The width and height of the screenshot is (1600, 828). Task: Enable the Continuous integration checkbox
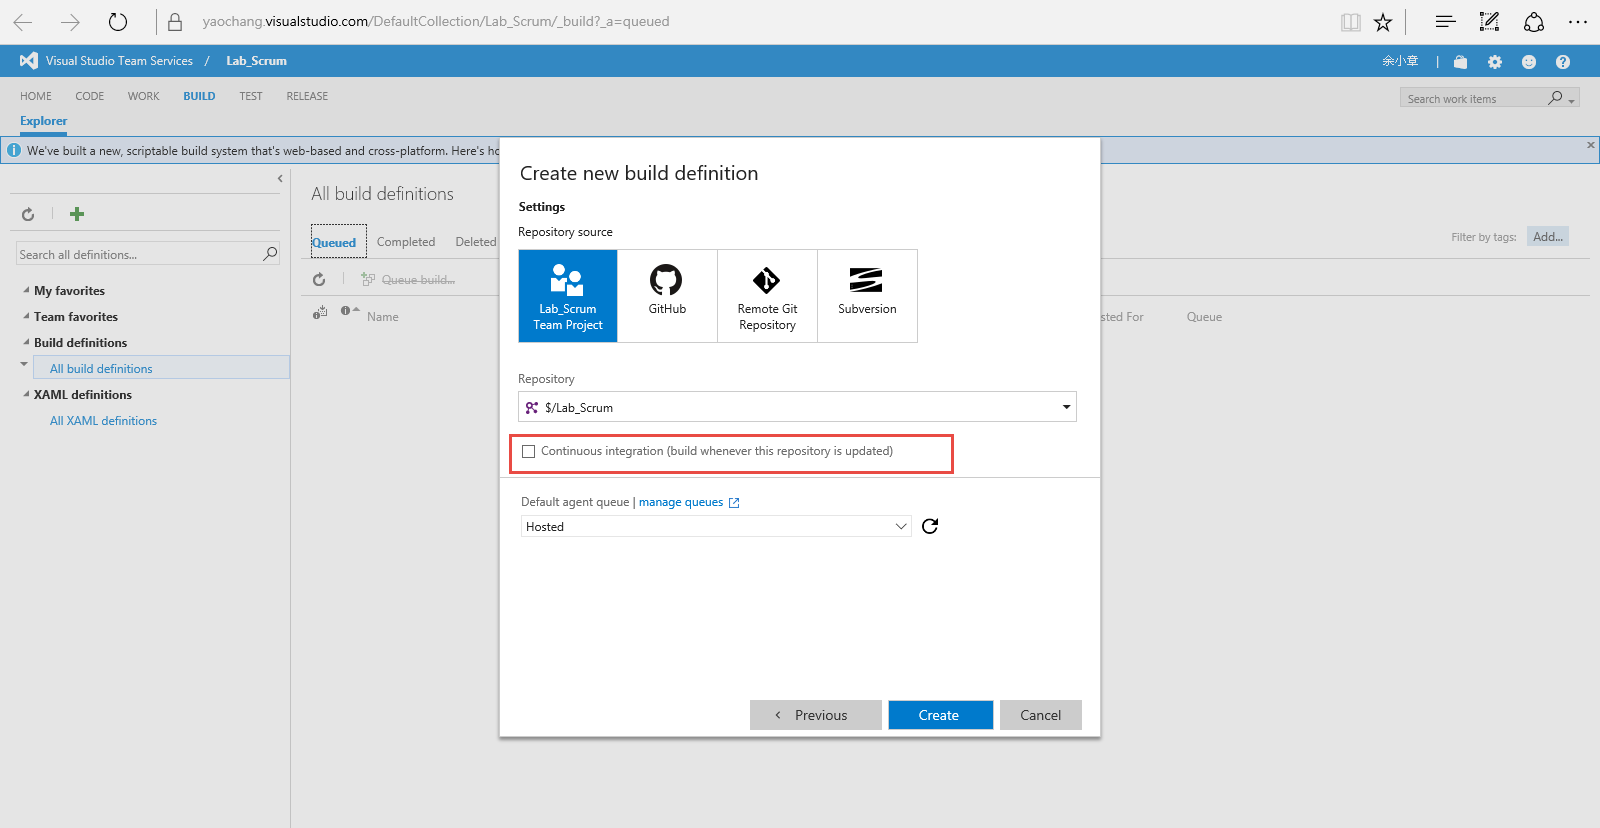(x=529, y=452)
